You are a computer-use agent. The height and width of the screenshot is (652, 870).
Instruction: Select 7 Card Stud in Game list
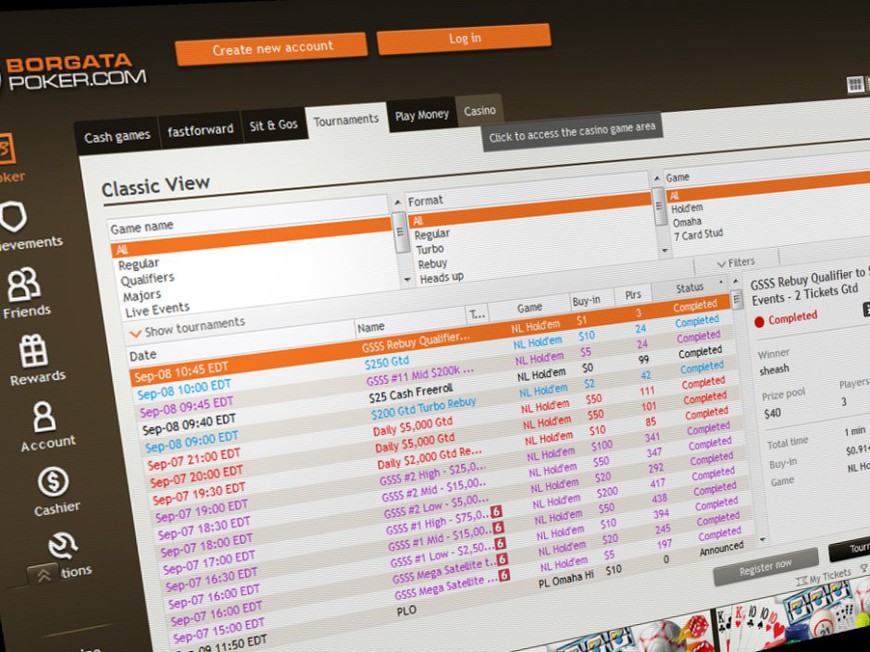coord(699,235)
